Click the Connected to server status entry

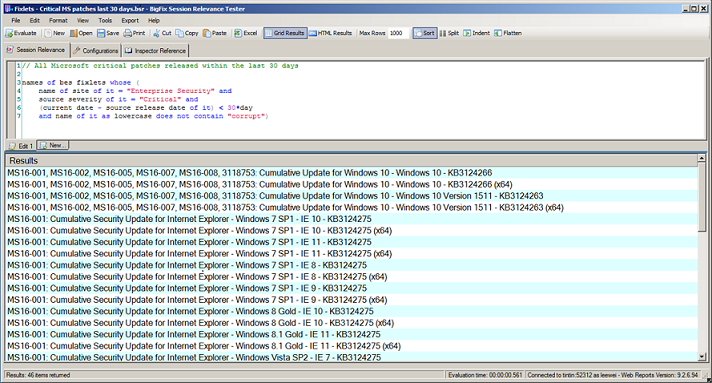[613, 375]
